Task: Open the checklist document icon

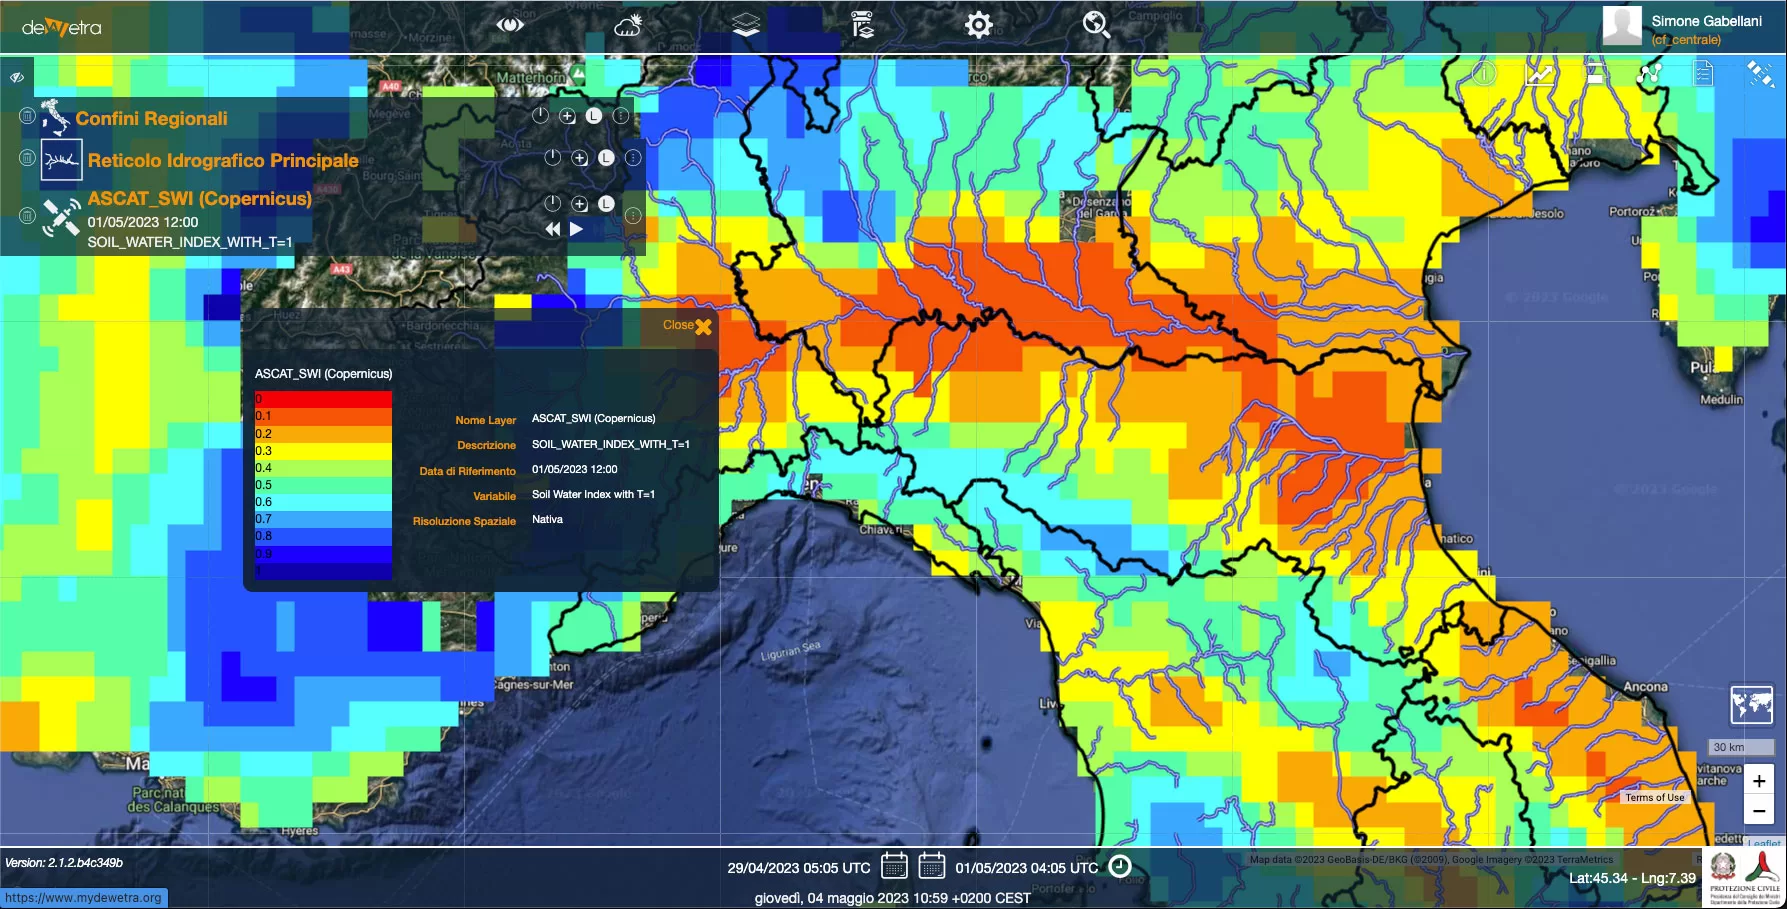Action: pyautogui.click(x=1703, y=74)
